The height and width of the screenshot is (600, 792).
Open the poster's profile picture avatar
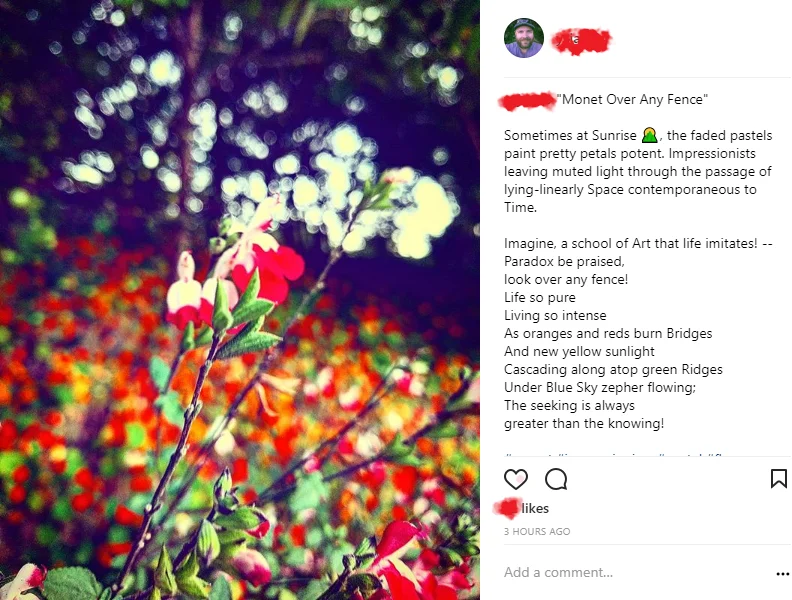point(524,38)
